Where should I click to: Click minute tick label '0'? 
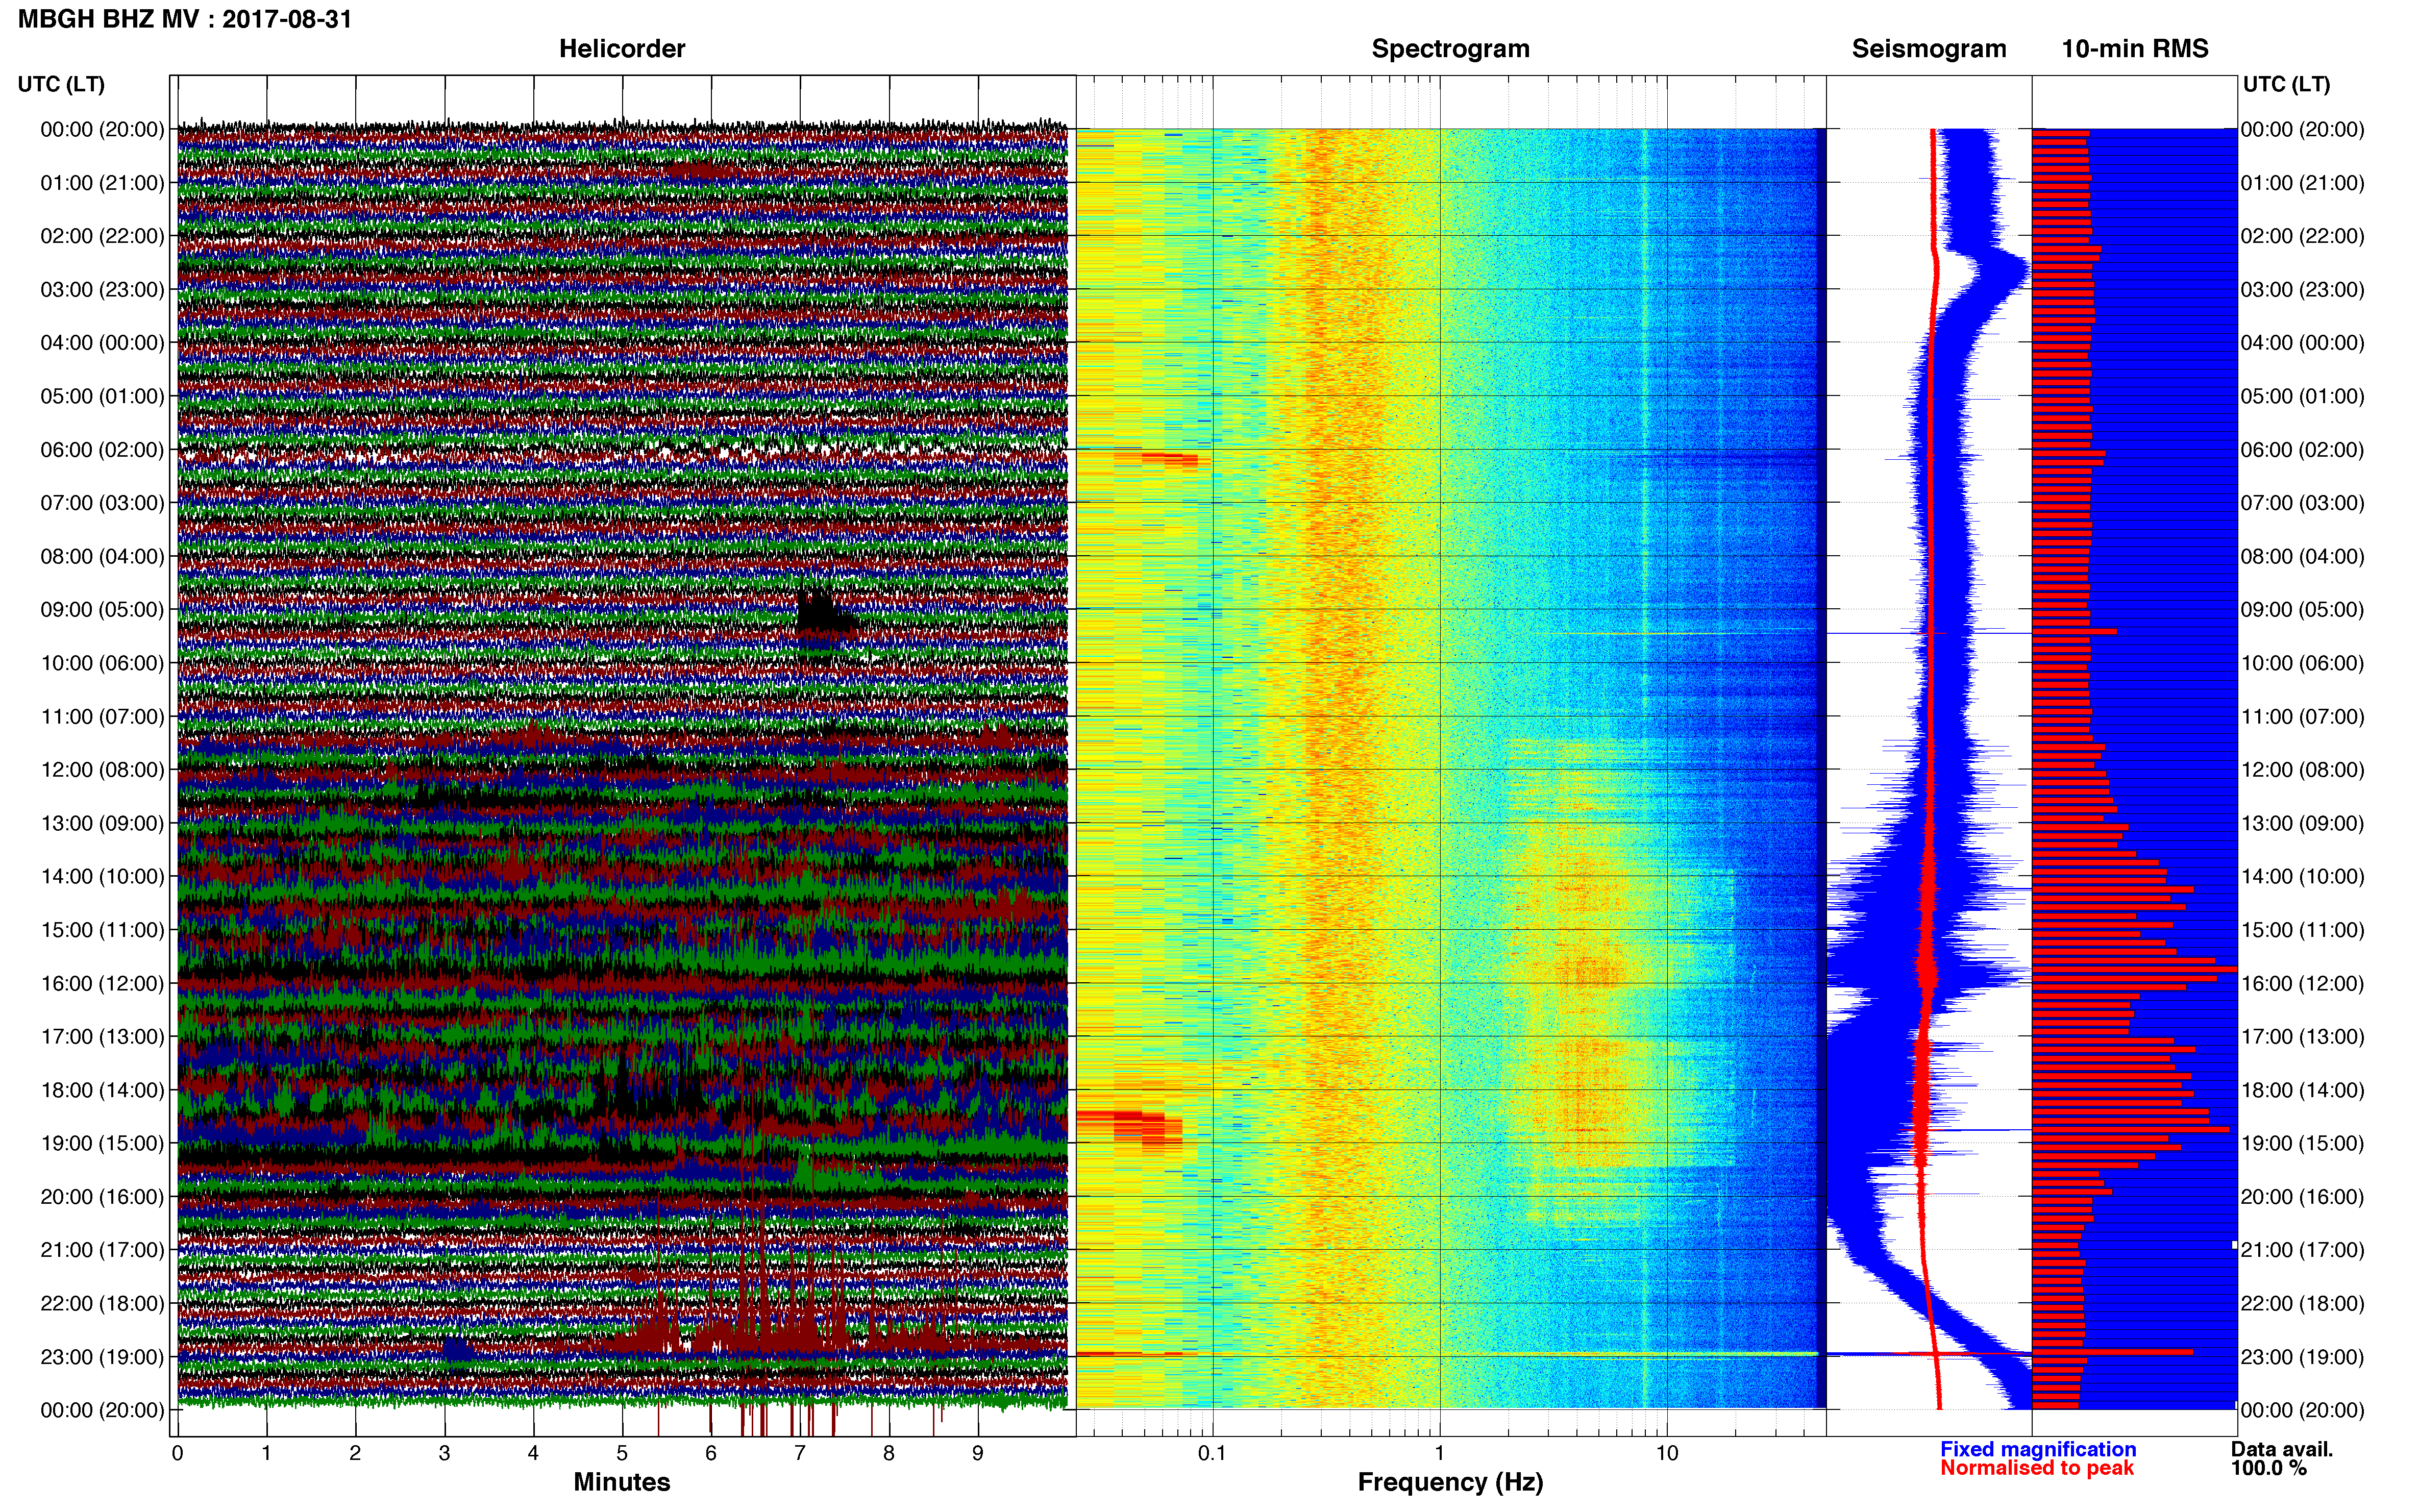[x=177, y=1453]
